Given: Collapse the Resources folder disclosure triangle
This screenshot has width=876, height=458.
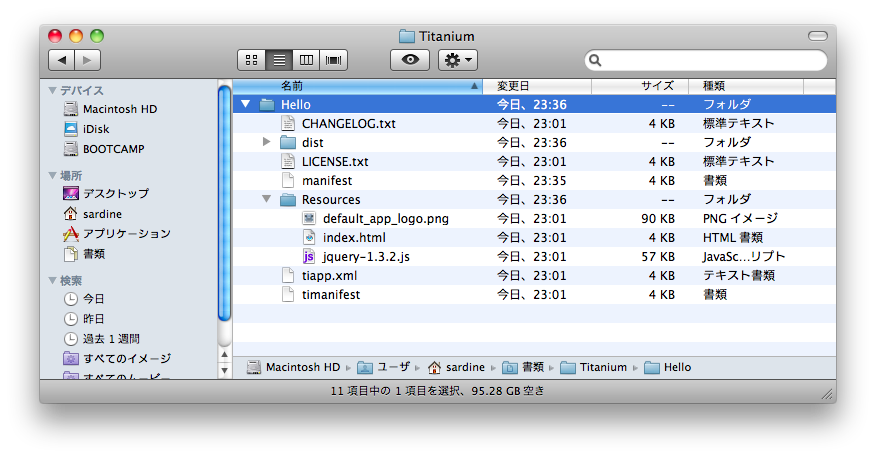Looking at the screenshot, I should click(x=266, y=199).
